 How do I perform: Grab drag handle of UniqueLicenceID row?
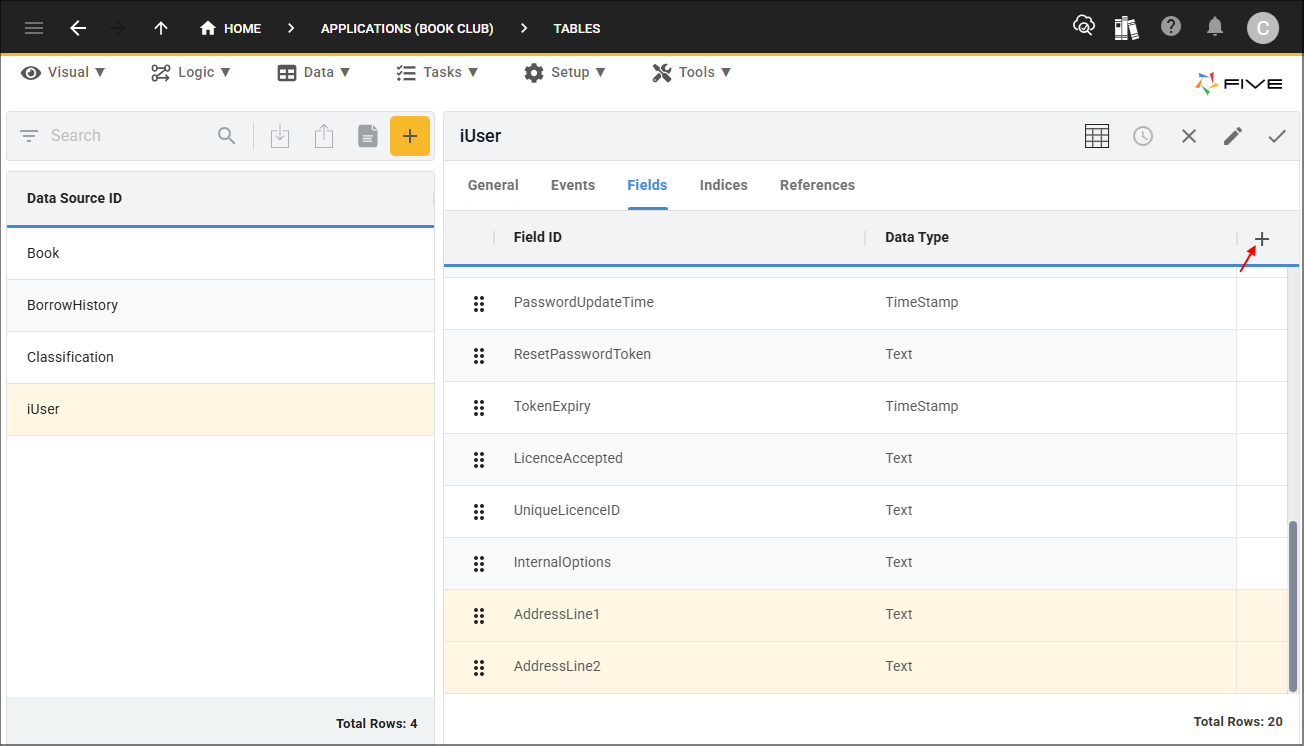click(x=479, y=511)
